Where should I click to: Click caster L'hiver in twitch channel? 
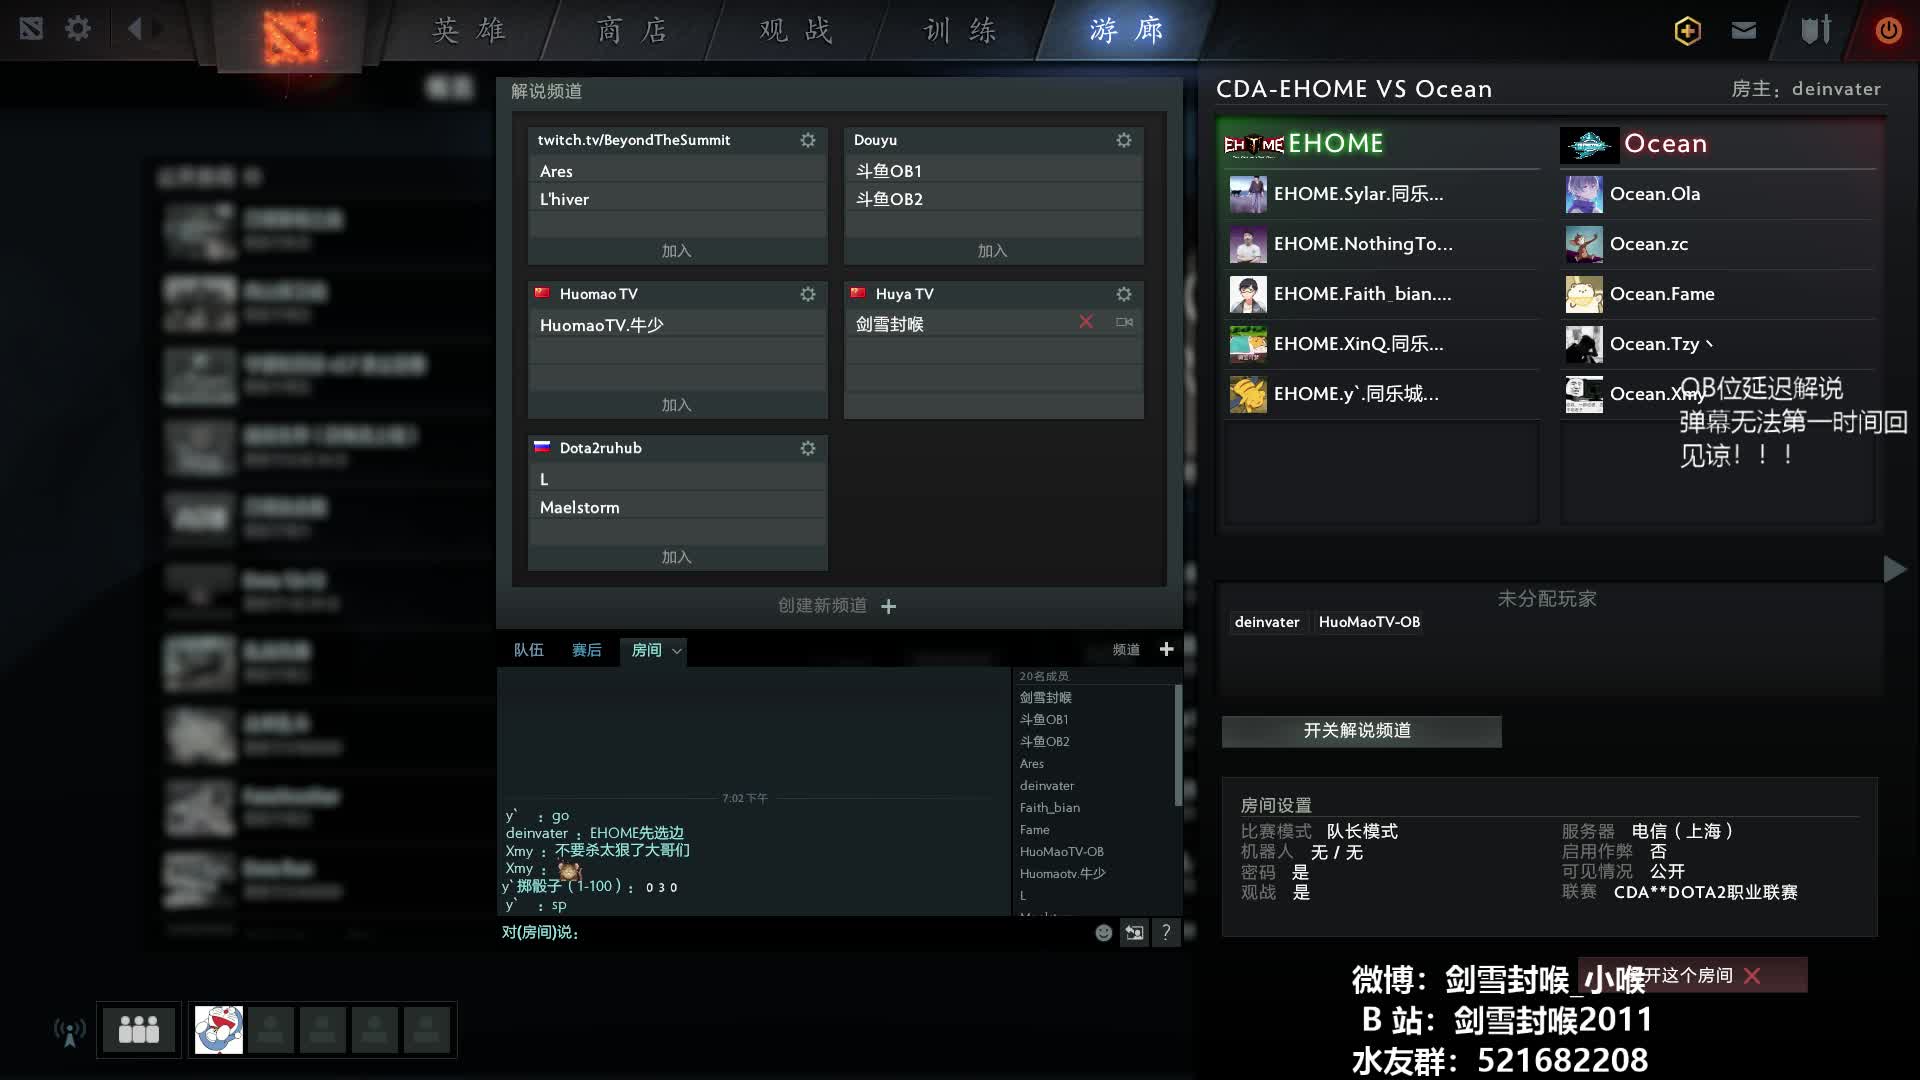tap(677, 199)
